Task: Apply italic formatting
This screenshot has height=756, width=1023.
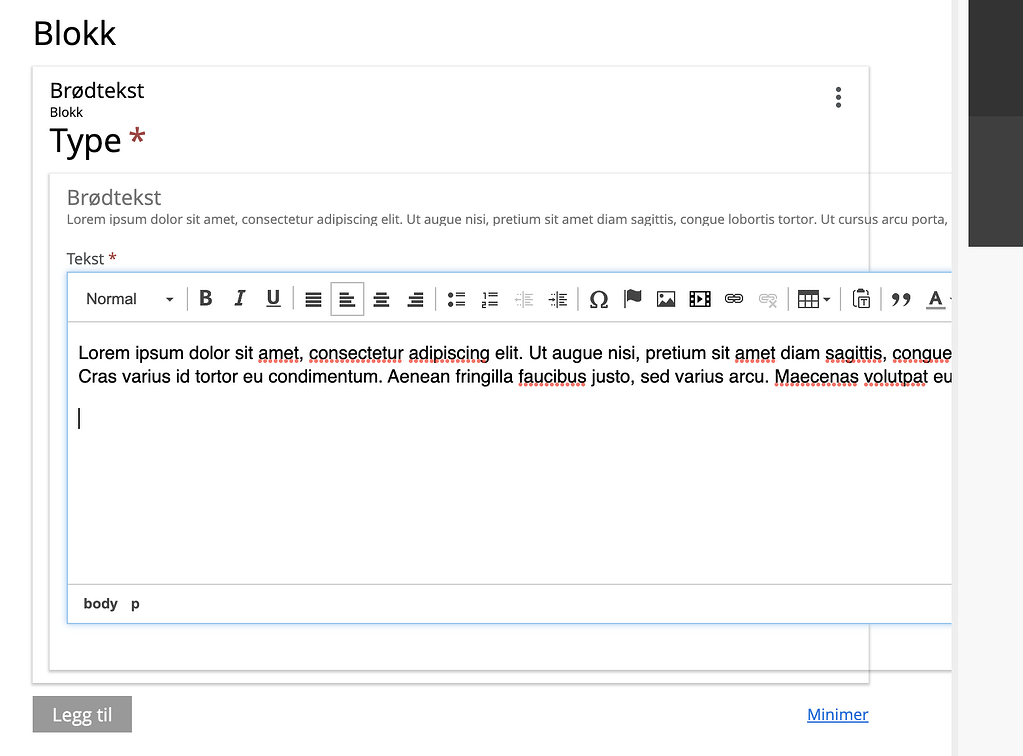Action: (239, 298)
